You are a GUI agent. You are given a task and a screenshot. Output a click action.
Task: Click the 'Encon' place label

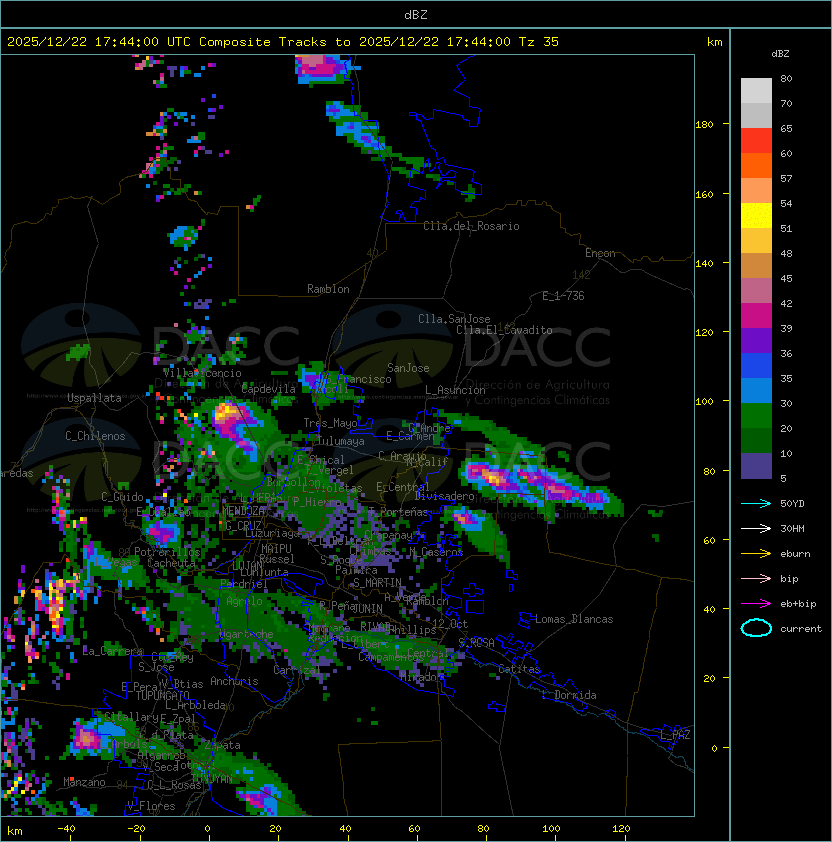[x=600, y=253]
